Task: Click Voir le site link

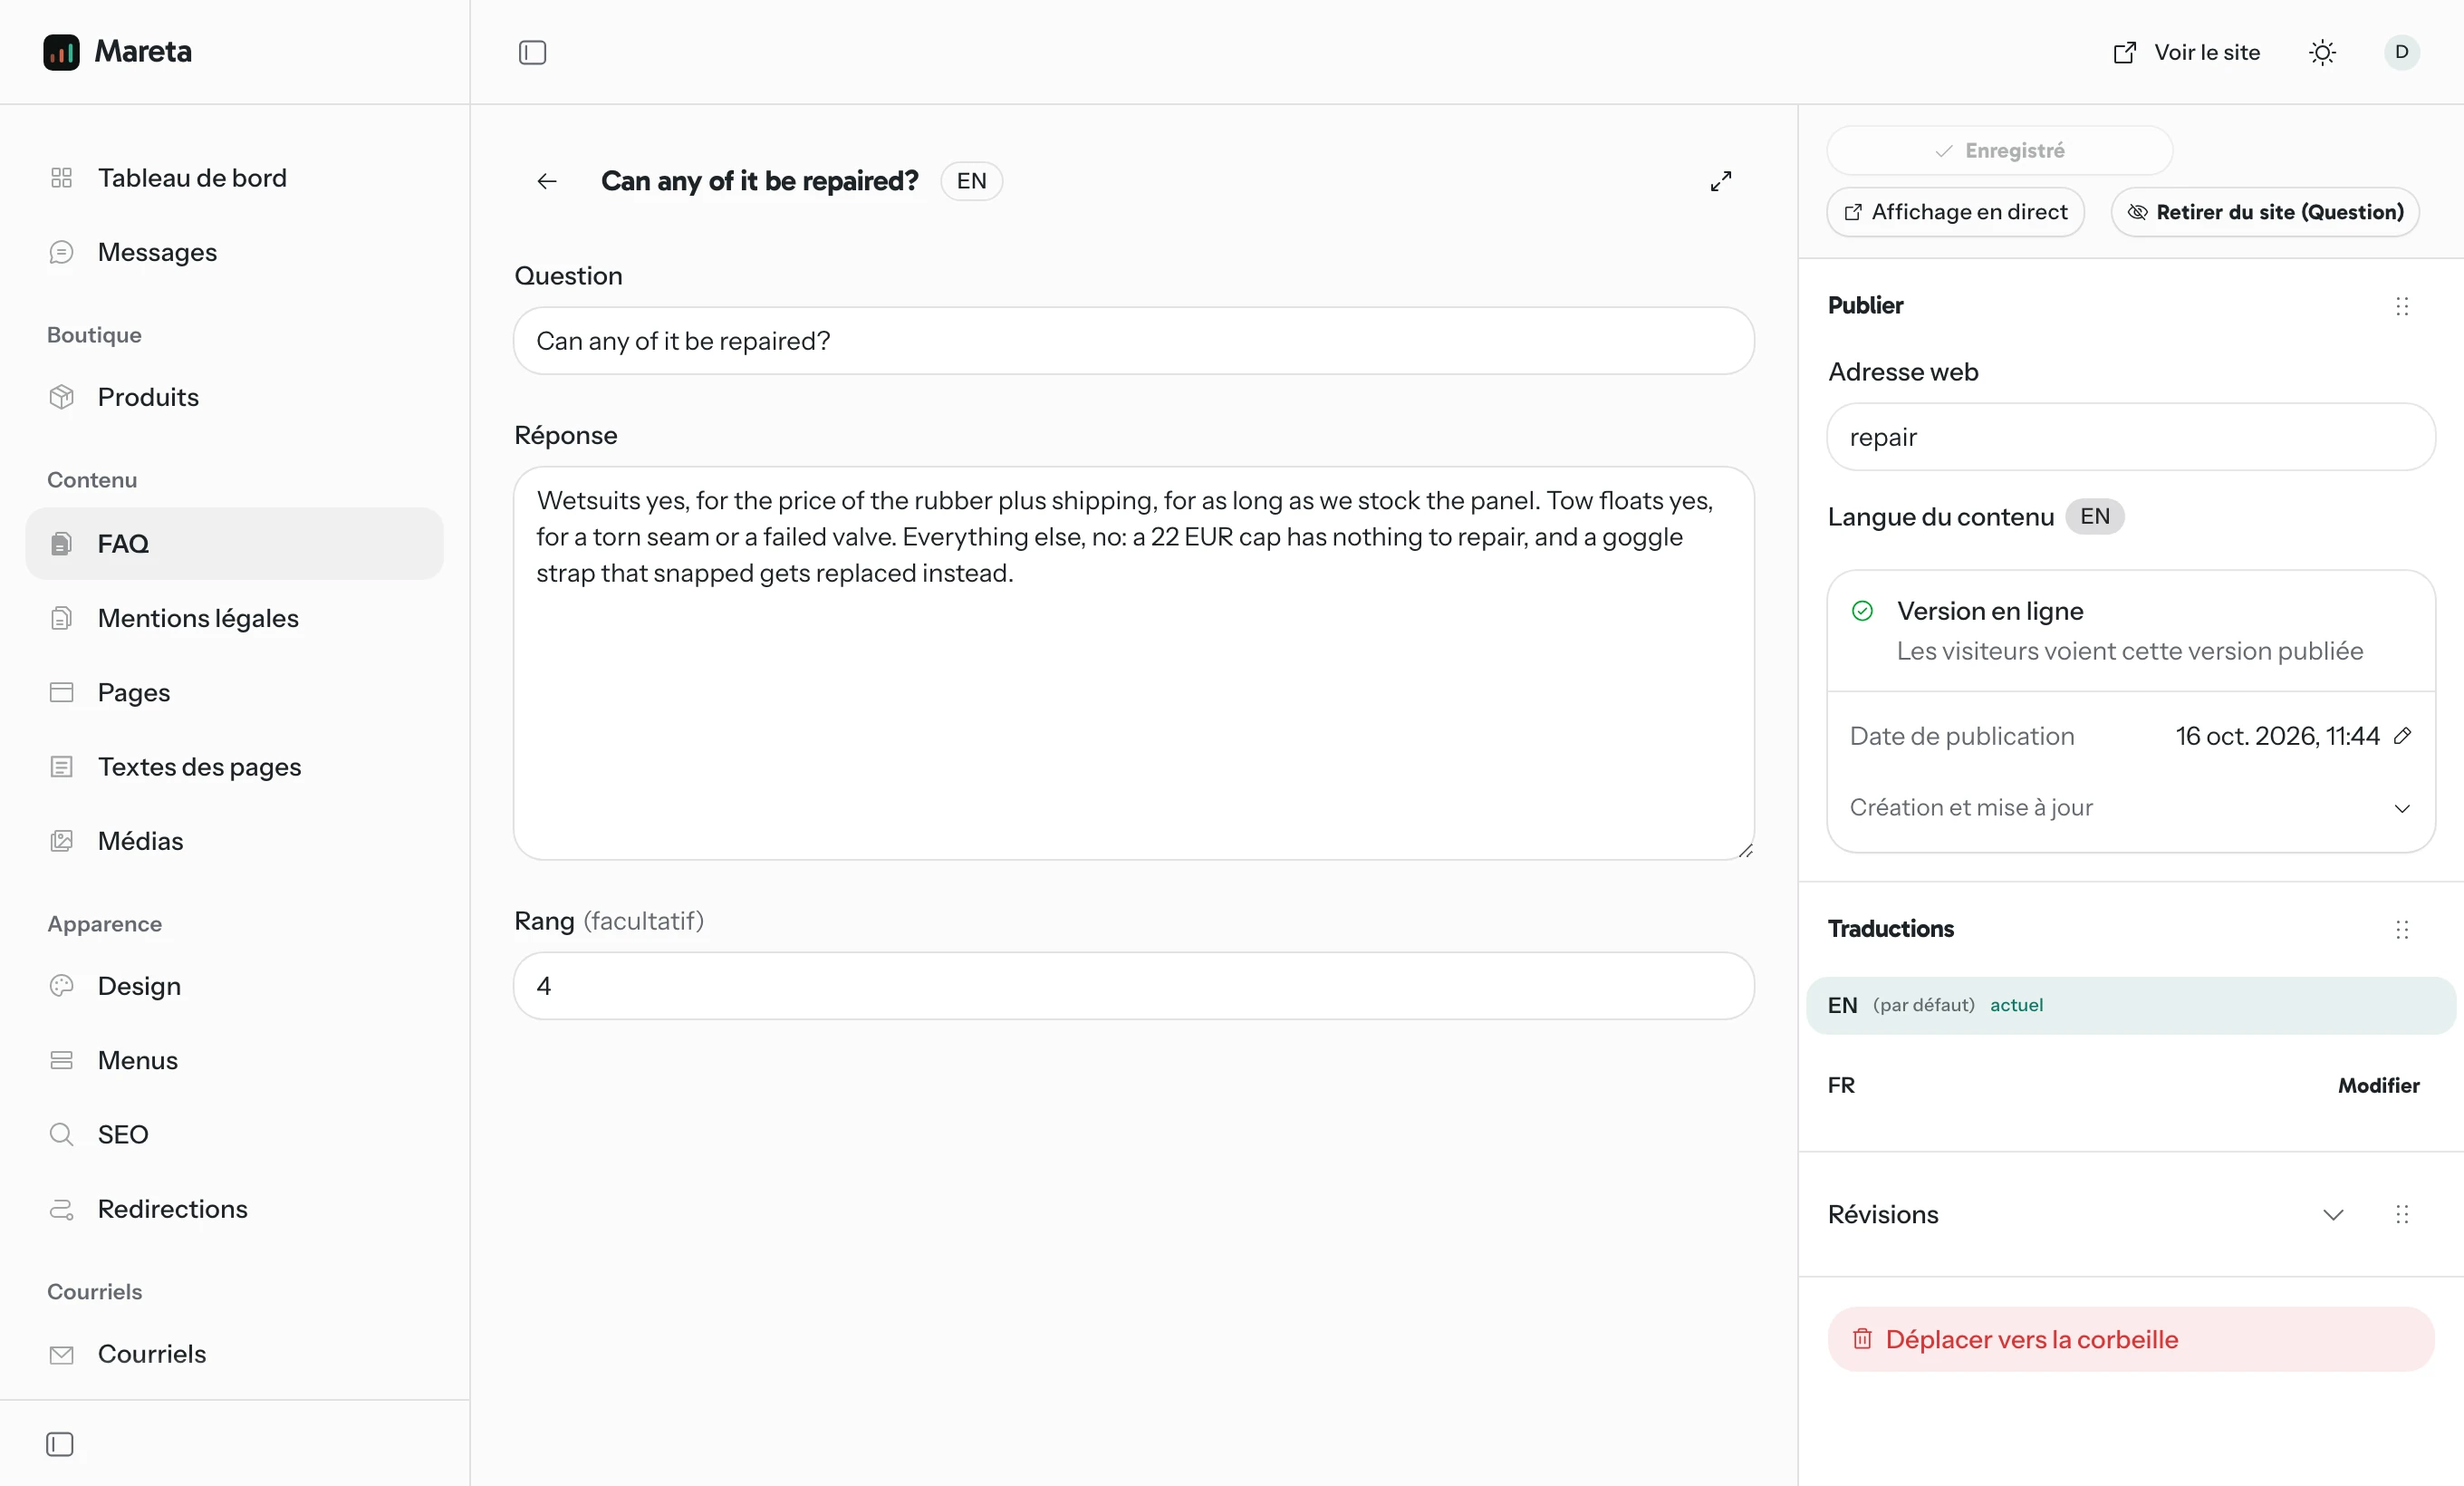Action: pyautogui.click(x=2186, y=52)
